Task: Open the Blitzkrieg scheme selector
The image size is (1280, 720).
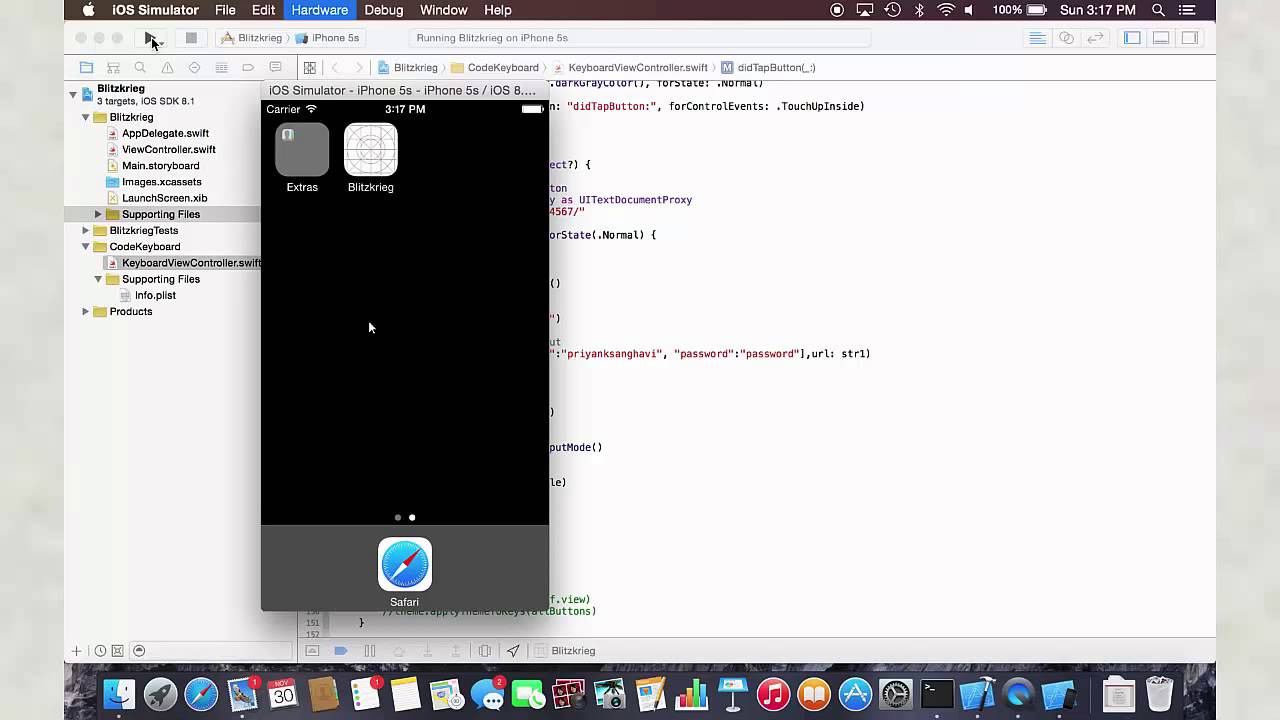Action: (252, 38)
